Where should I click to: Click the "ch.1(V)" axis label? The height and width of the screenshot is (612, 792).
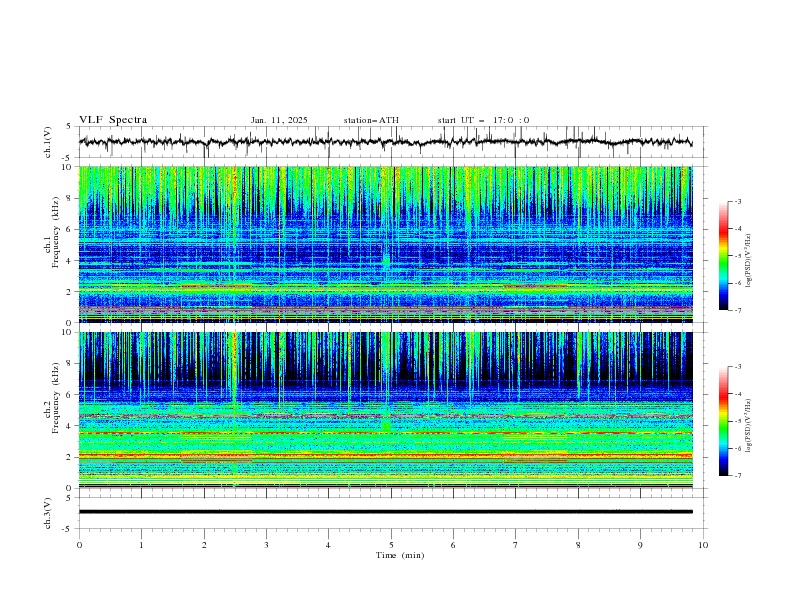click(48, 142)
